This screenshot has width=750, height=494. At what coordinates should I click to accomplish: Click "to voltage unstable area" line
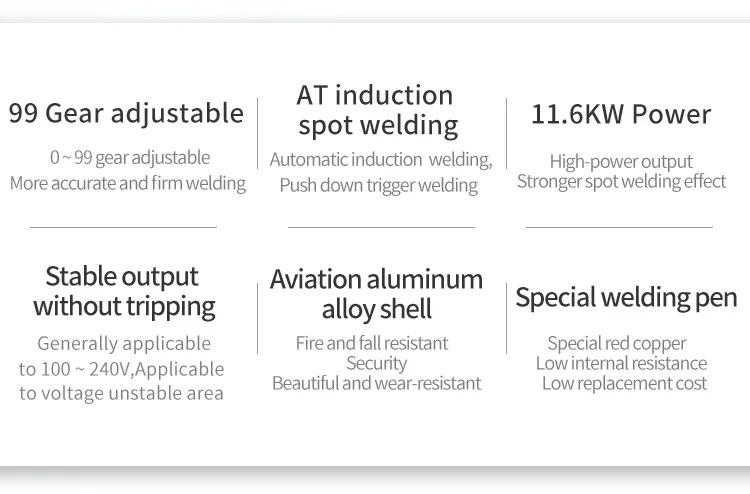click(121, 393)
